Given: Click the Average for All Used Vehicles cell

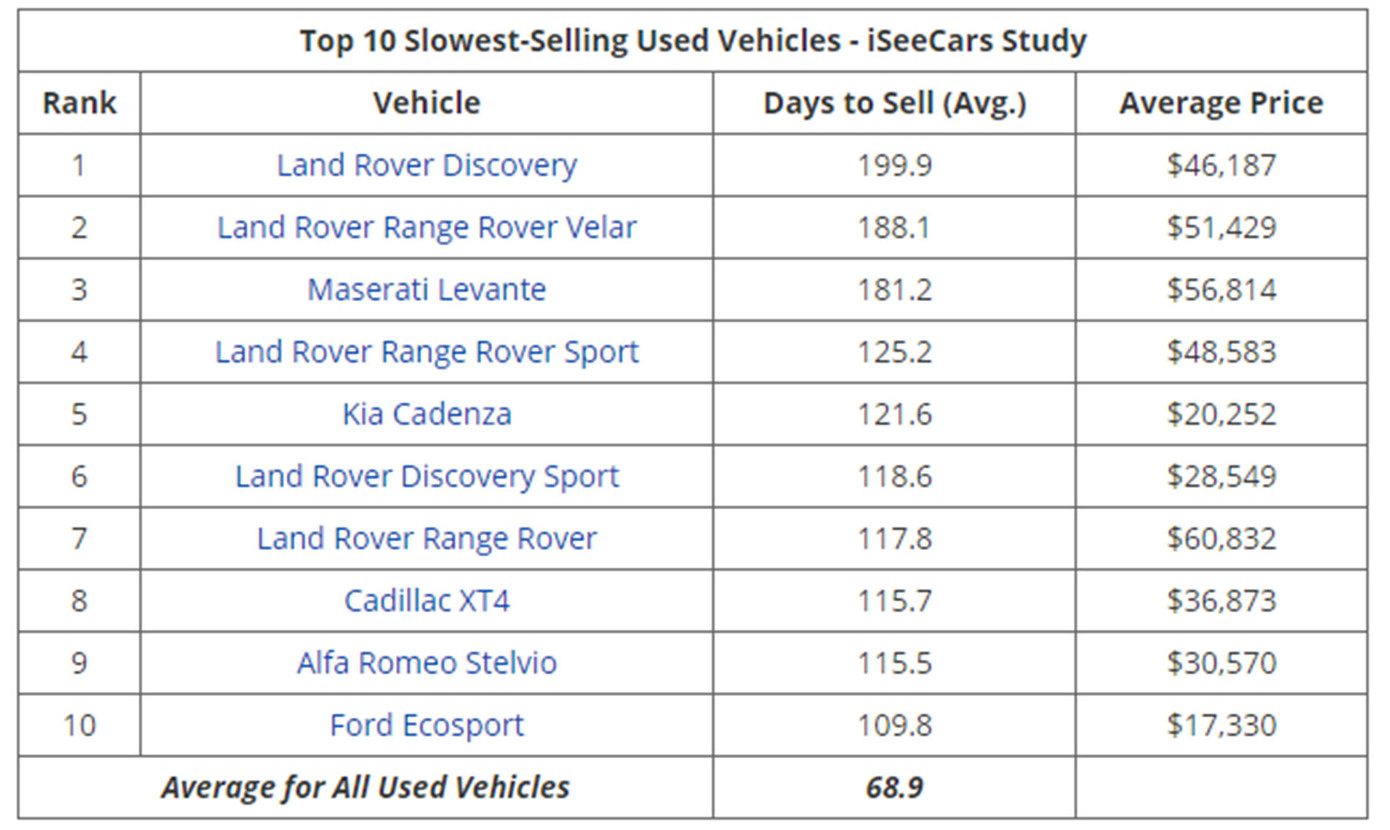Looking at the screenshot, I should (365, 787).
